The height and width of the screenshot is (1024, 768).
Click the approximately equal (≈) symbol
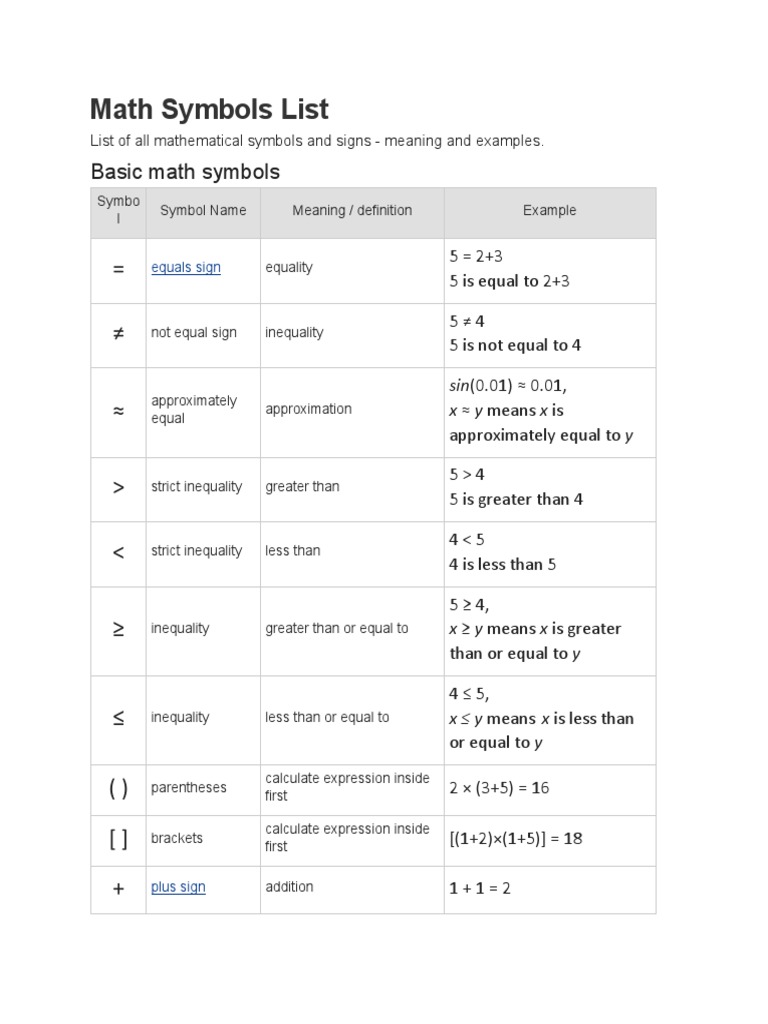[118, 410]
